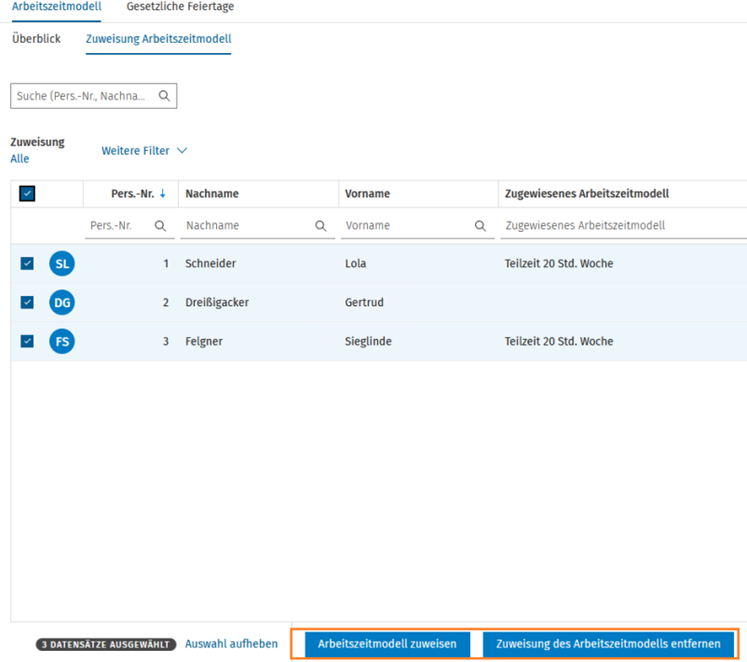
Task: Switch to the Gesetzliche Feiertage tab
Action: pos(180,7)
